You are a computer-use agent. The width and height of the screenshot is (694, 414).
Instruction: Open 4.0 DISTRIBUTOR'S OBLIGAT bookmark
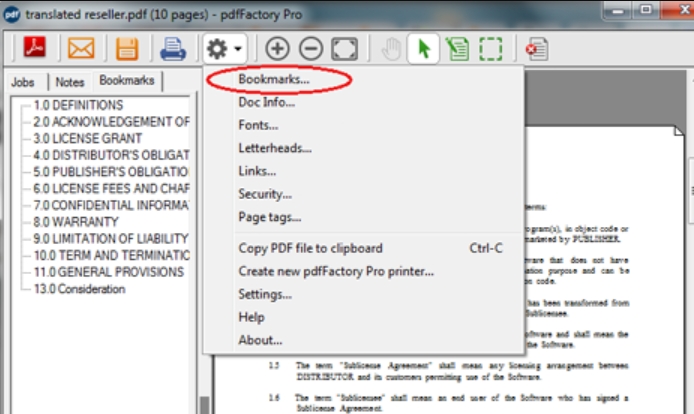(x=112, y=155)
